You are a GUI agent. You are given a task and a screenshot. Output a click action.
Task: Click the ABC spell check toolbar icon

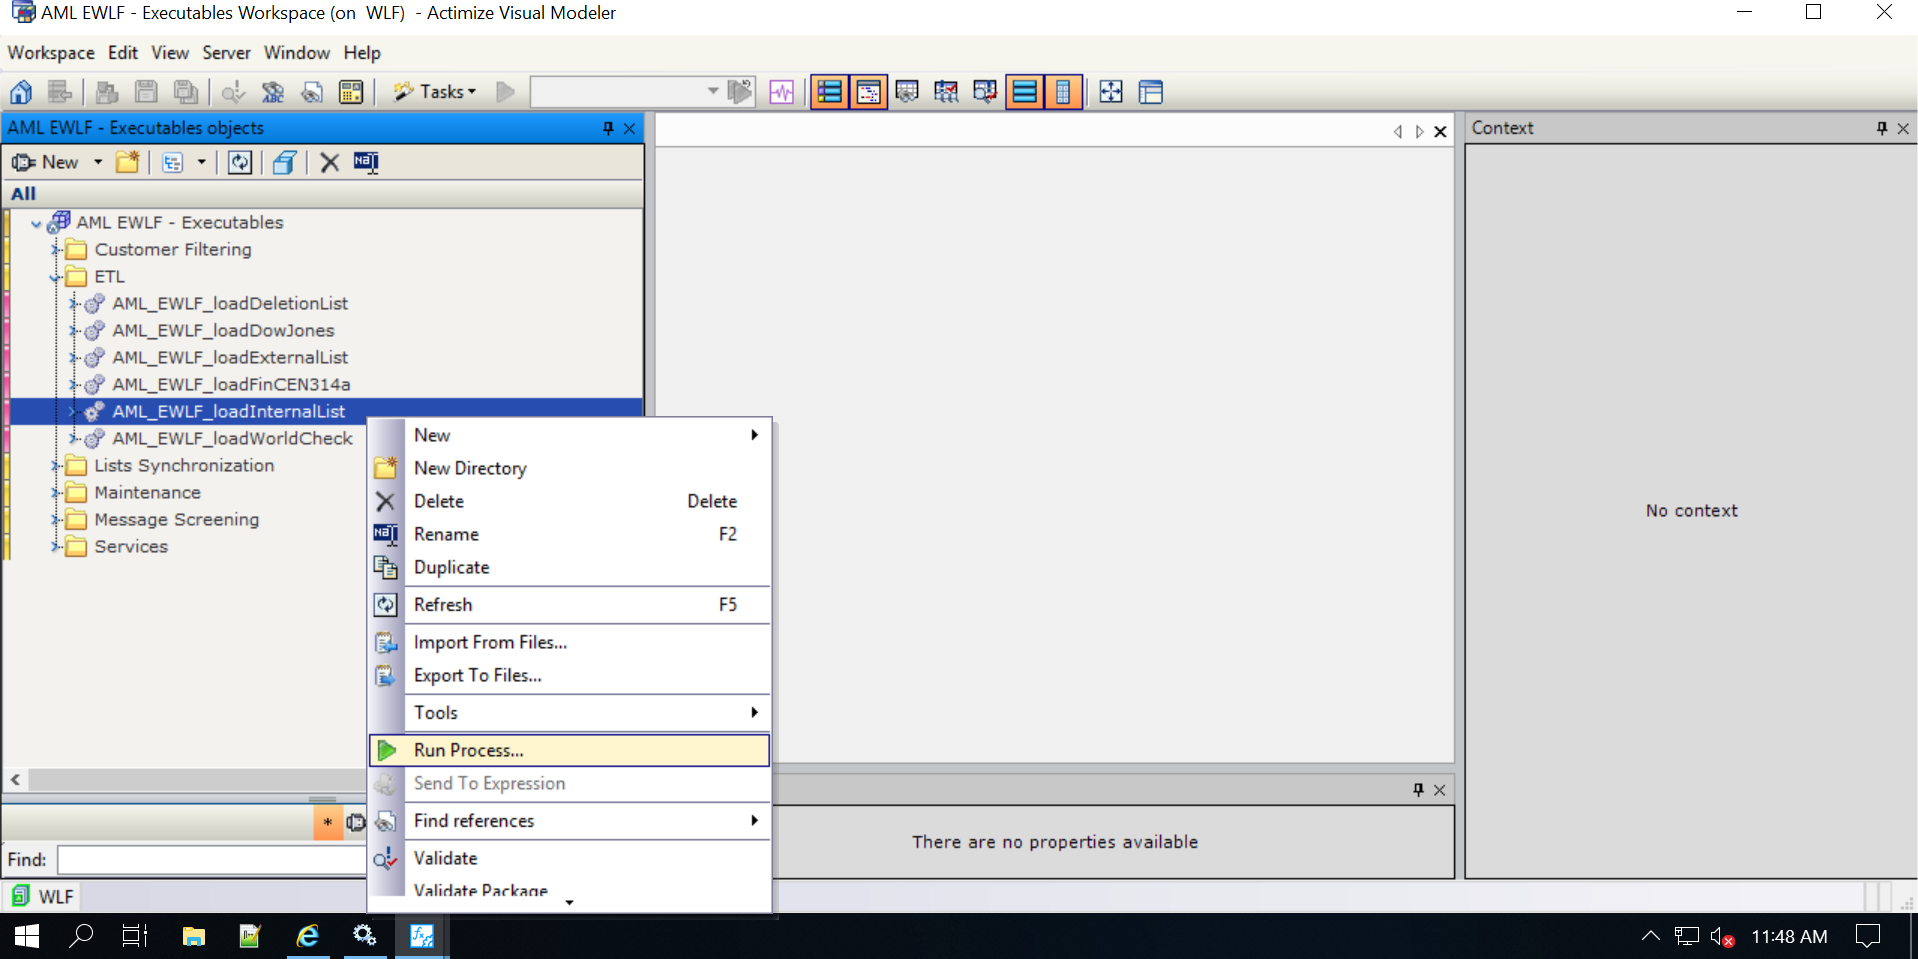[273, 92]
